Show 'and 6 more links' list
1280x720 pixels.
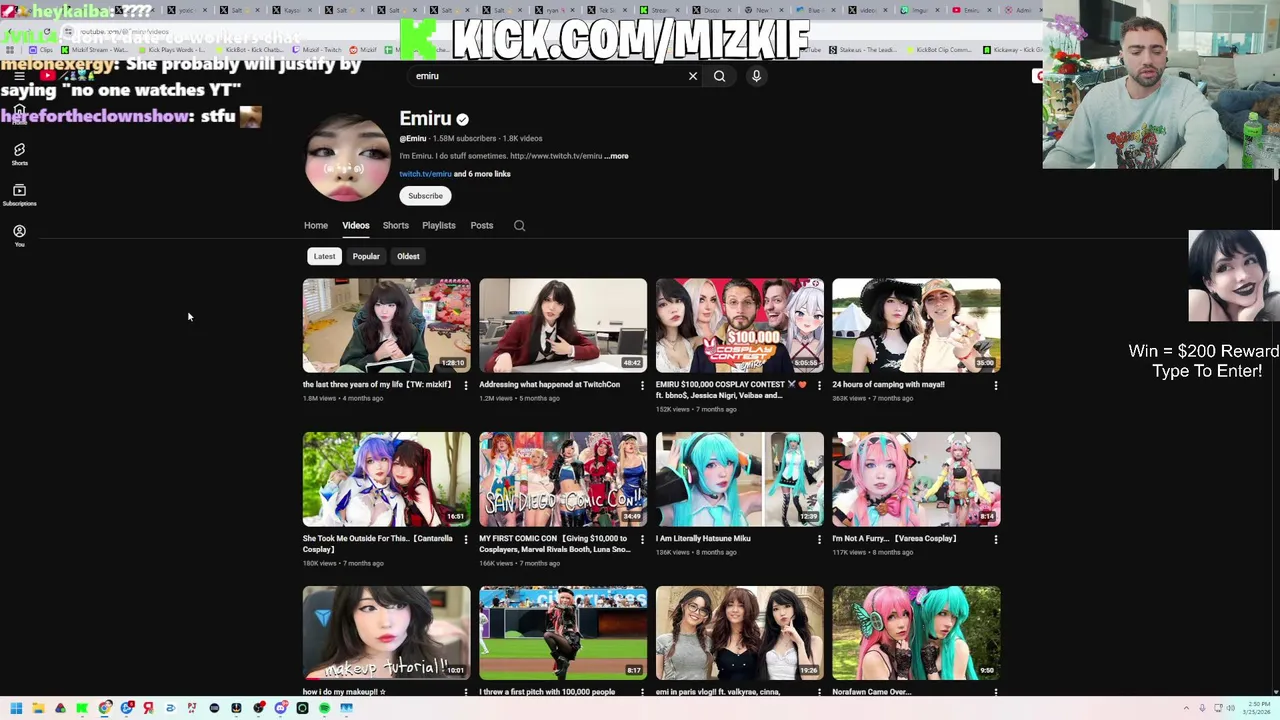click(x=482, y=174)
